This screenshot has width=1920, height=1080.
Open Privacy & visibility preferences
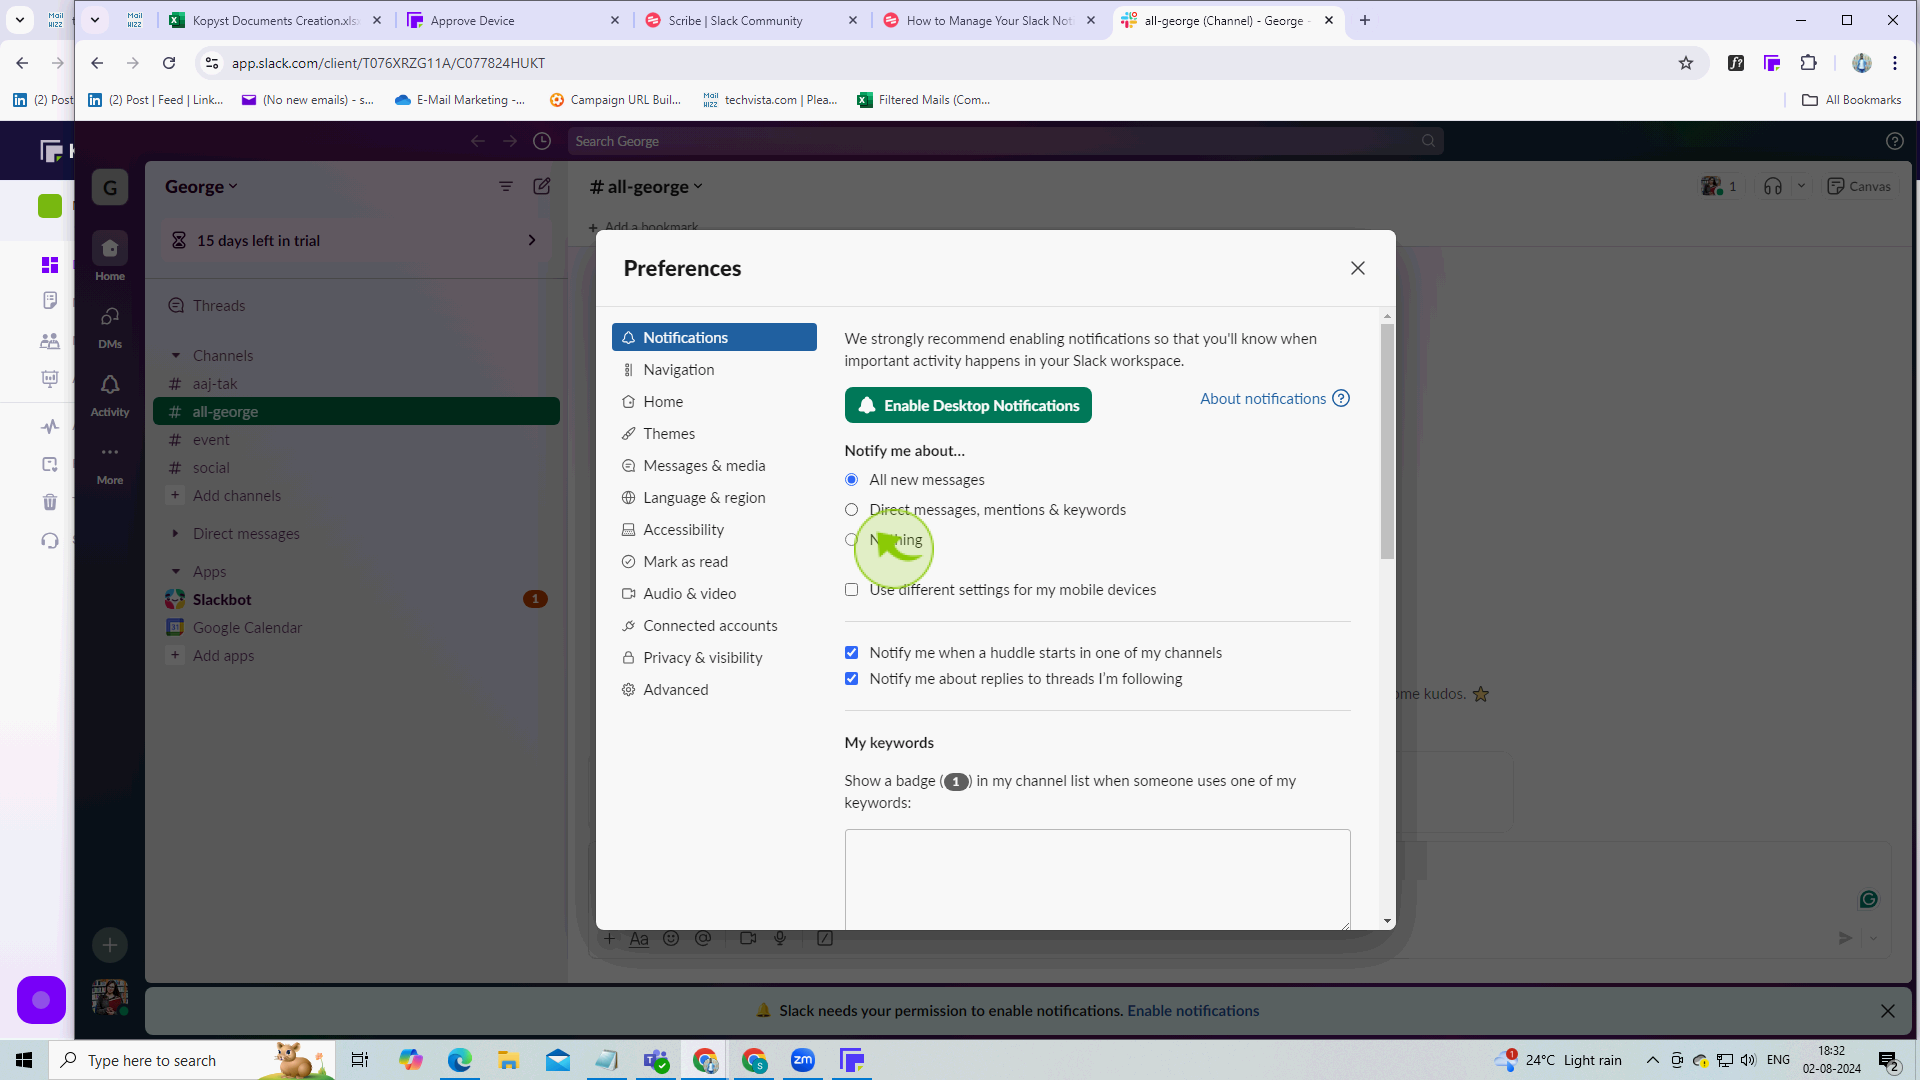pyautogui.click(x=714, y=658)
